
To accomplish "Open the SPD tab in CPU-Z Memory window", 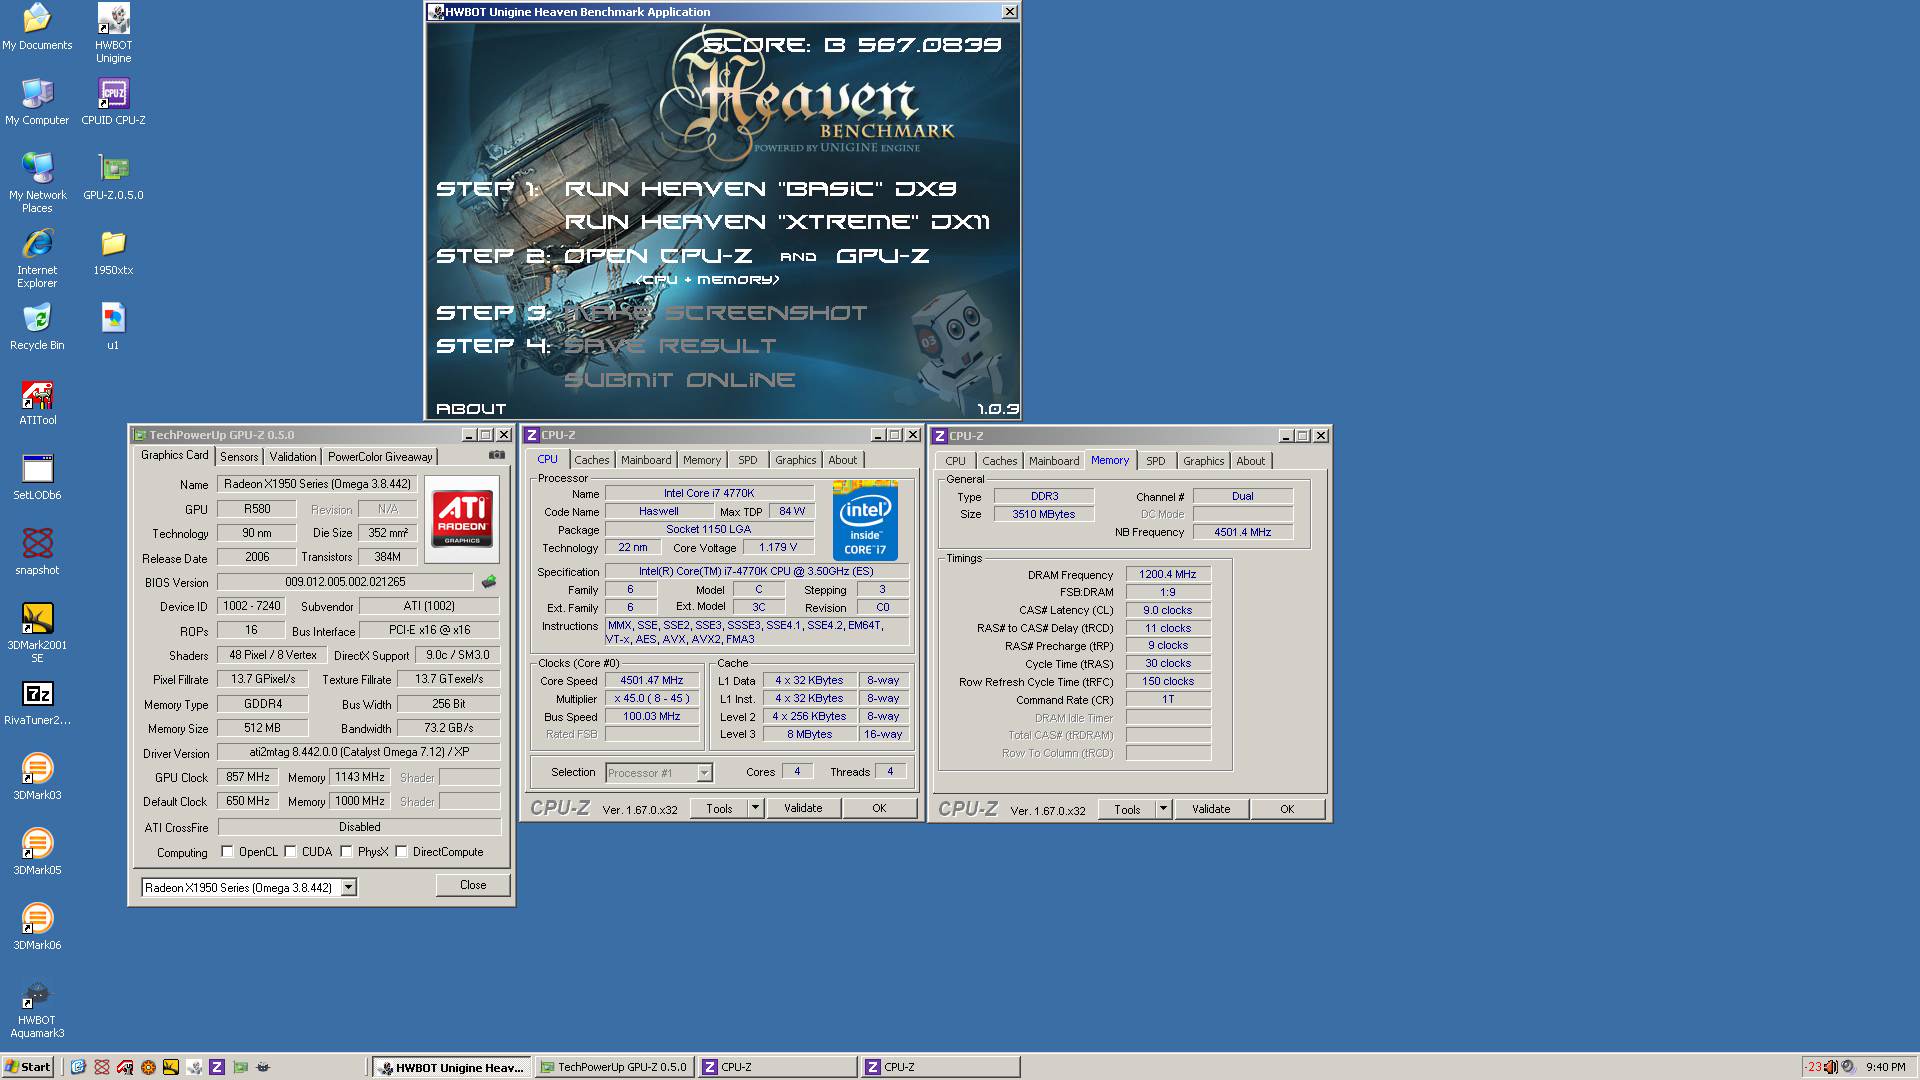I will [x=1155, y=461].
